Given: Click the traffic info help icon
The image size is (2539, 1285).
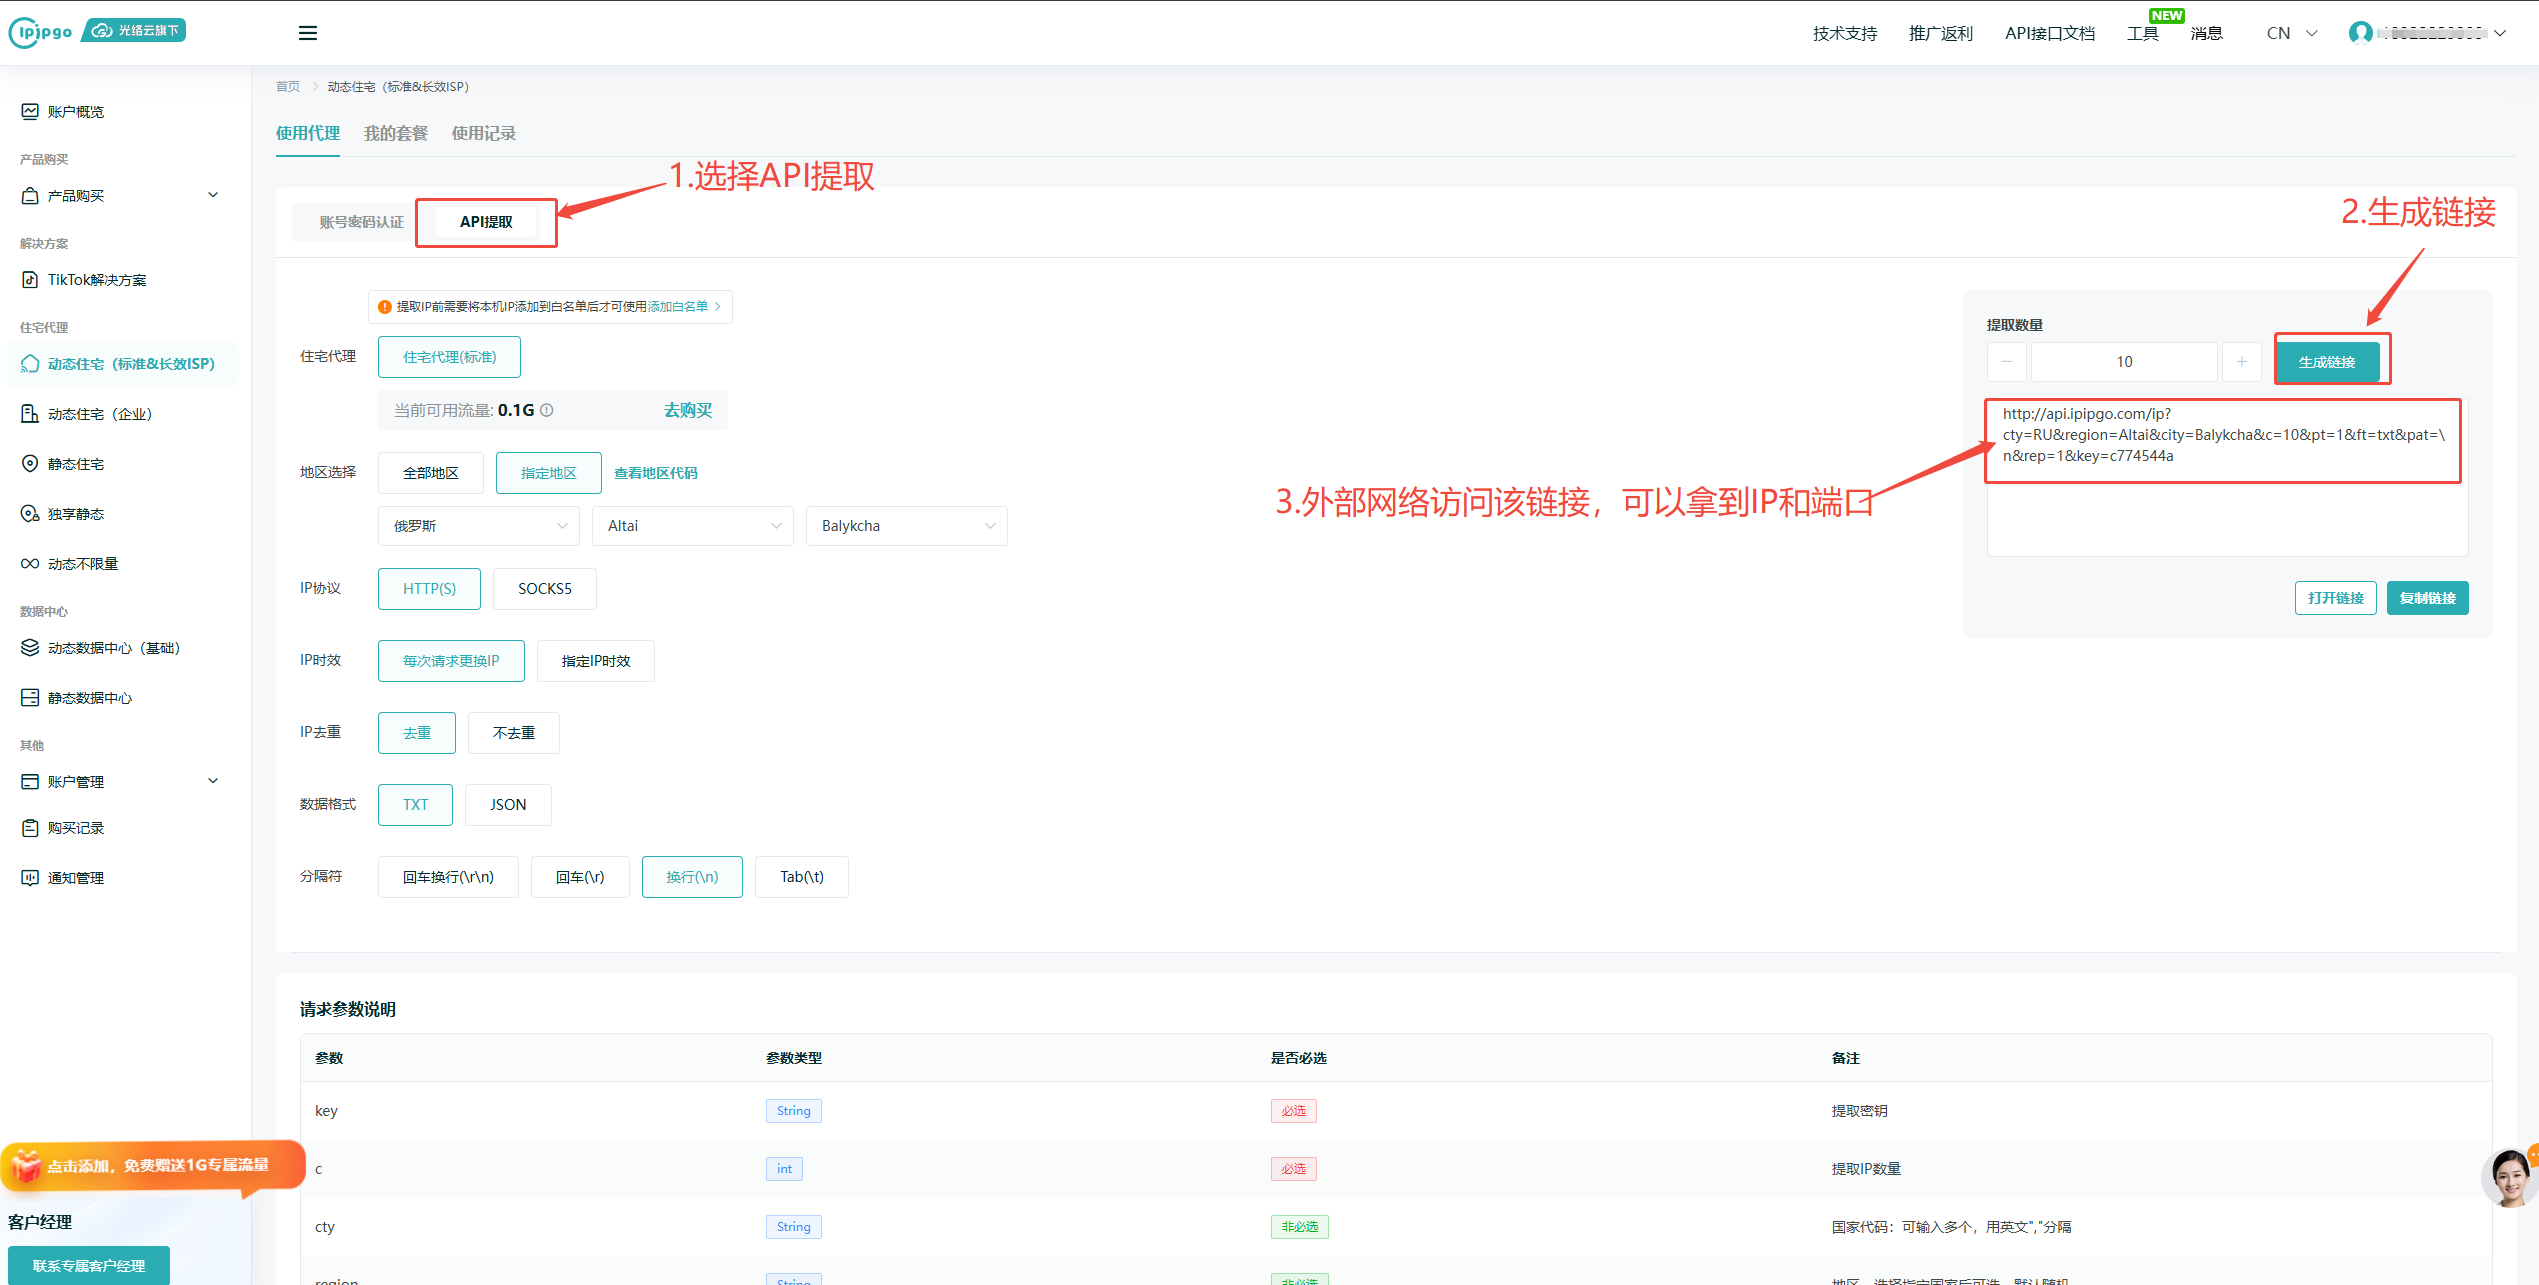Looking at the screenshot, I should (x=547, y=410).
